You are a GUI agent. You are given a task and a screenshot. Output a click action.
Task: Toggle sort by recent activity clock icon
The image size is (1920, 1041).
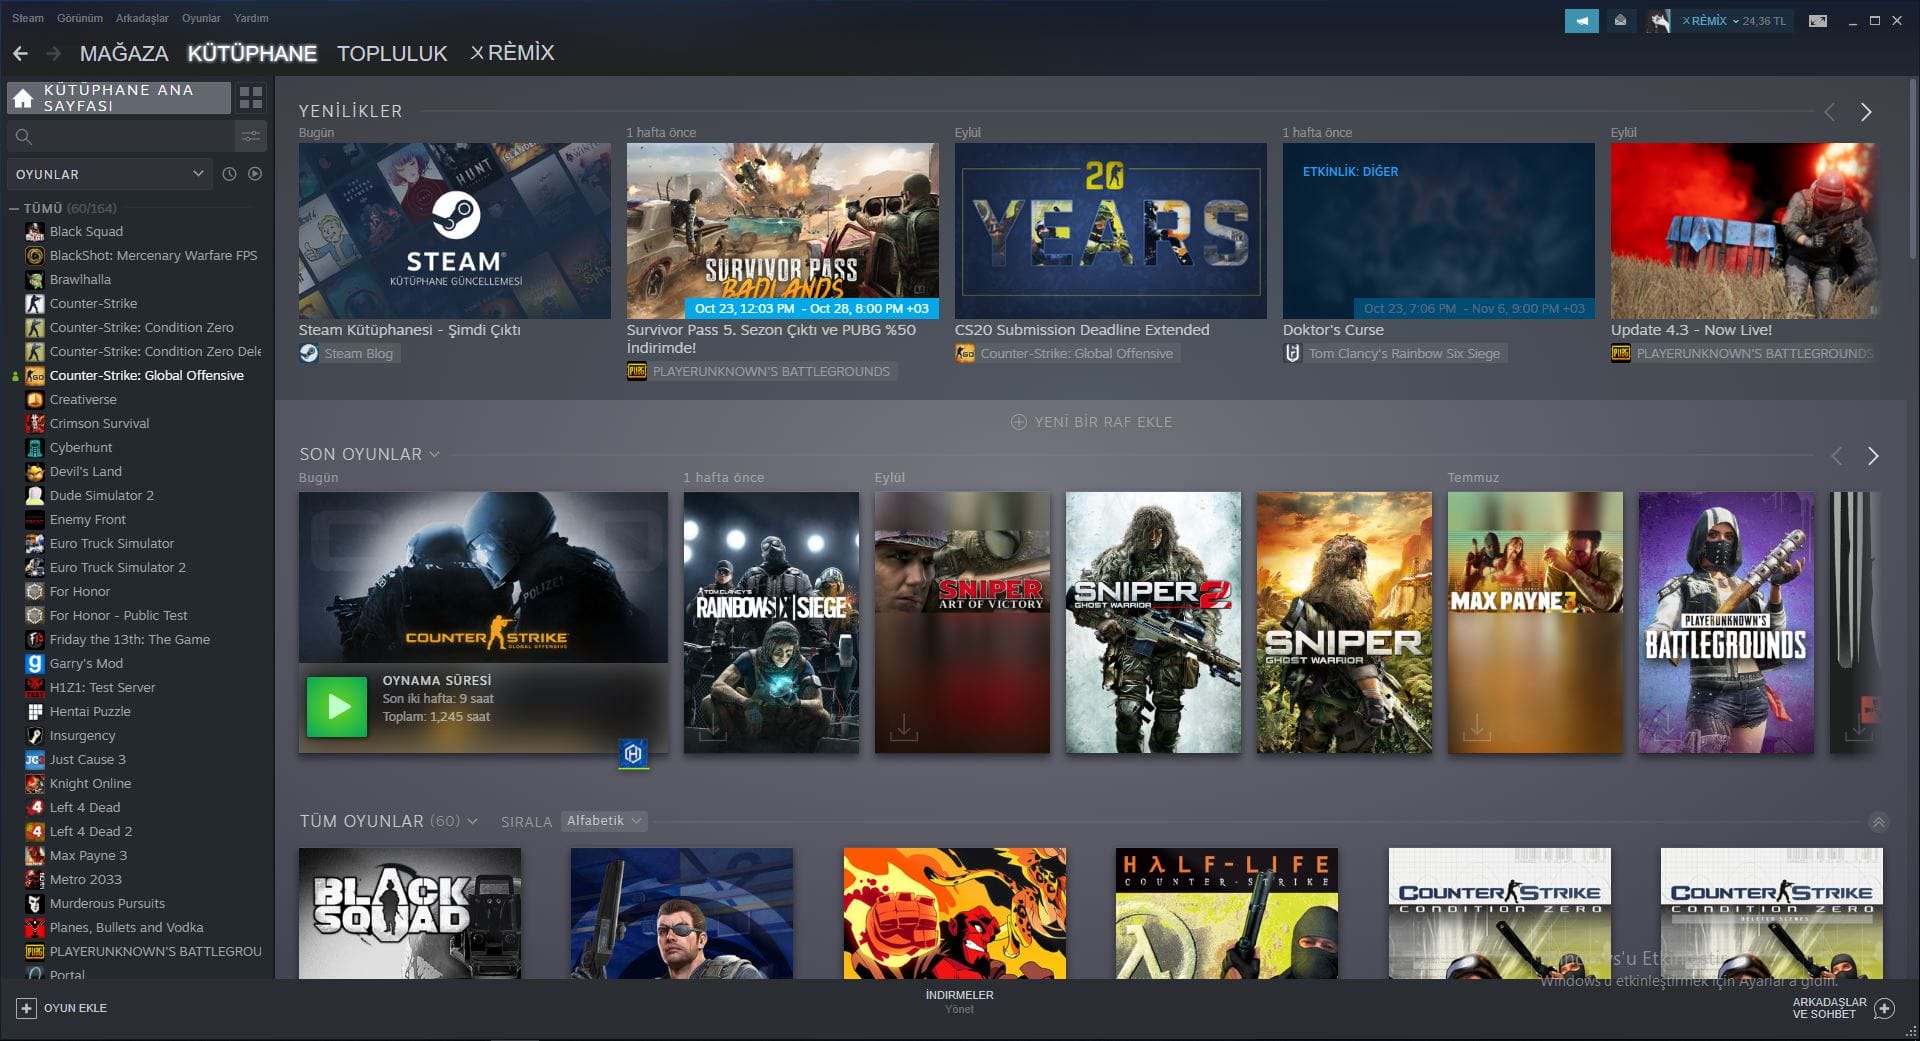(229, 174)
